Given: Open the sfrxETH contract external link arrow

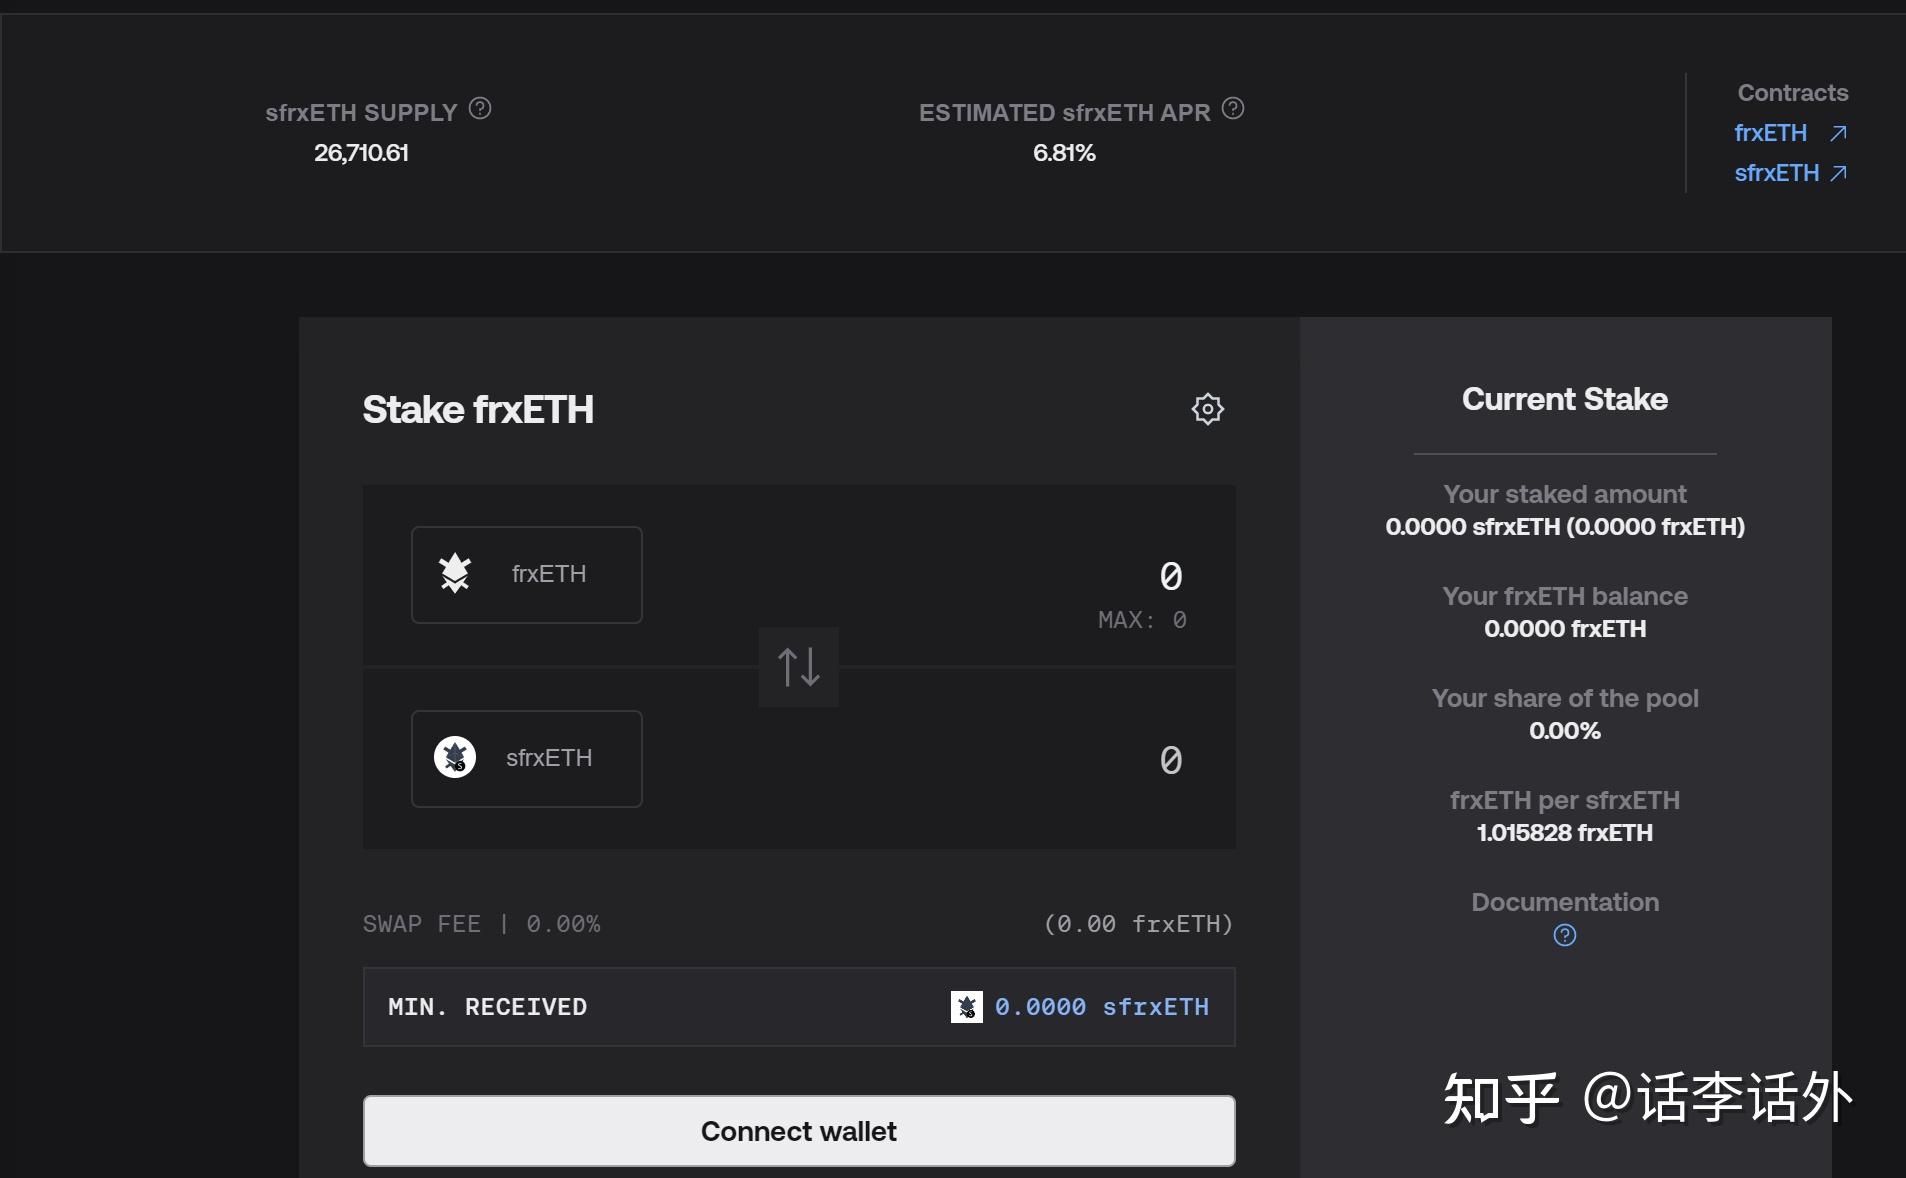Looking at the screenshot, I should pos(1838,172).
